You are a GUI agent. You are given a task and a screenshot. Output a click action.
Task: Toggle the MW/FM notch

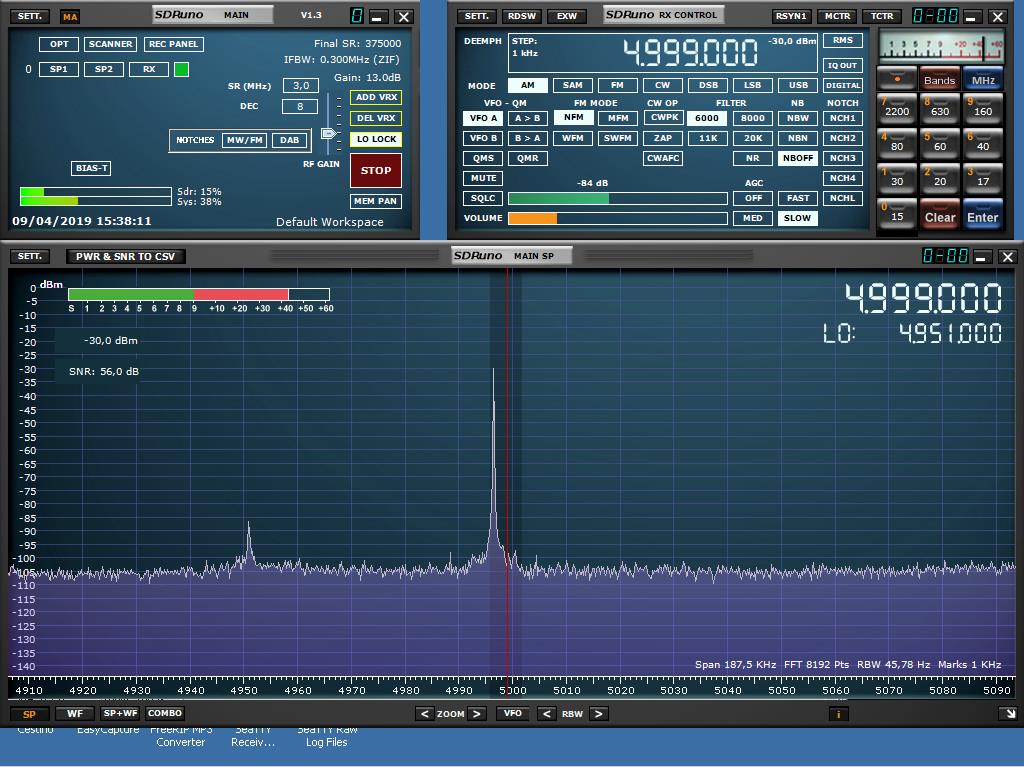coord(244,140)
